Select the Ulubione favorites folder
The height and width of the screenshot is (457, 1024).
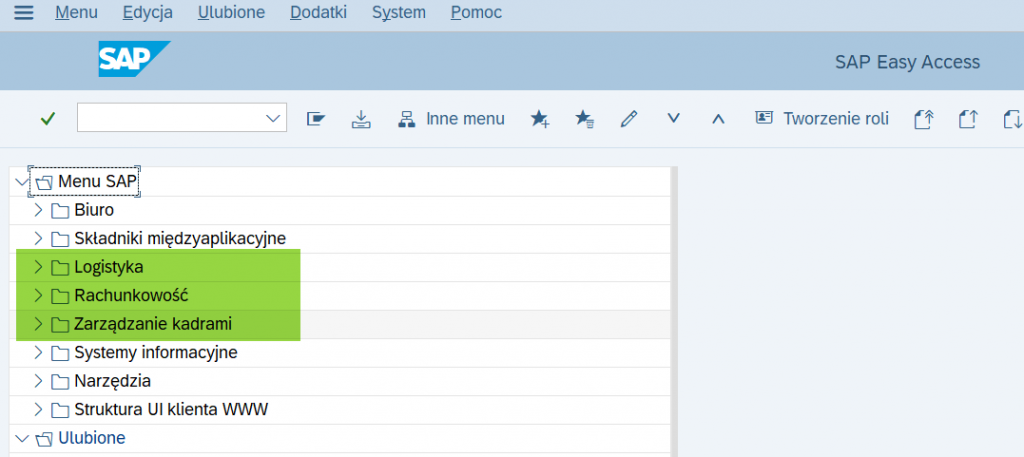[92, 438]
